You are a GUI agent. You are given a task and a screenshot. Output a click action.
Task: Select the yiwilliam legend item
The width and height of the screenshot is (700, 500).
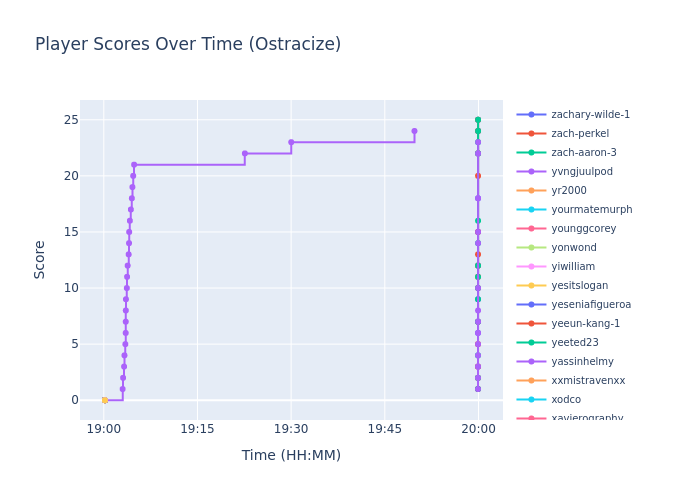pyautogui.click(x=572, y=267)
